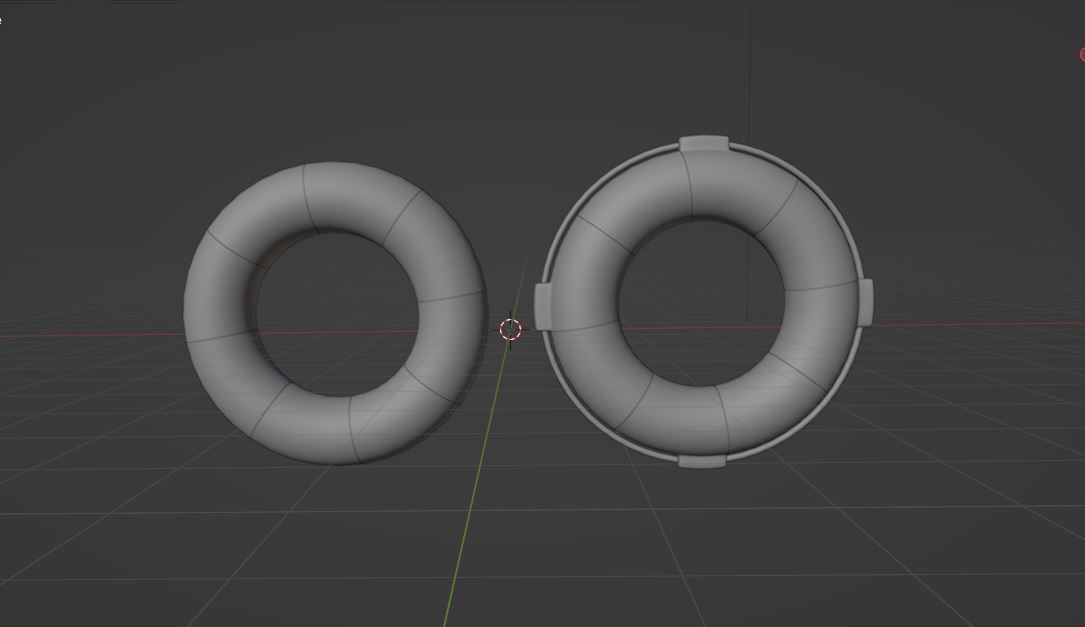Select the bottom bracket on the life buoy
Image resolution: width=1085 pixels, height=627 pixels.
pos(702,461)
